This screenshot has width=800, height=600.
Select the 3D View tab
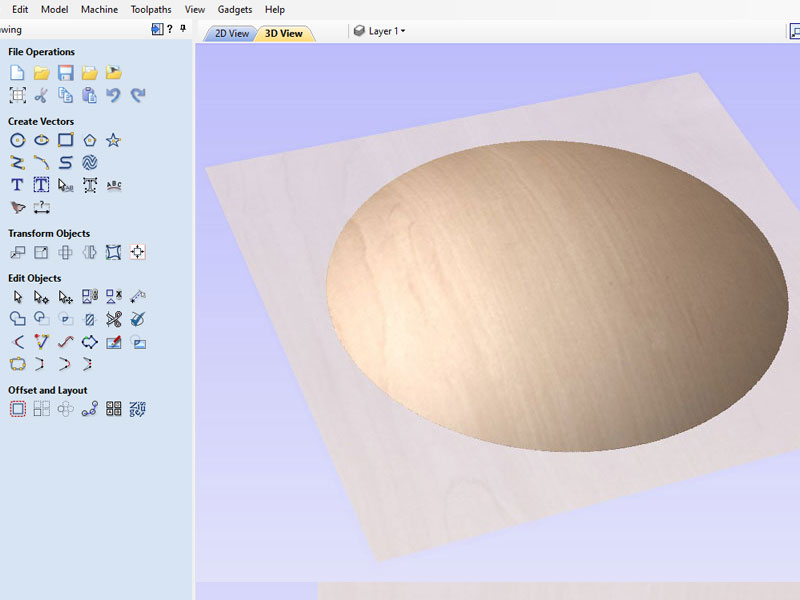click(x=284, y=33)
